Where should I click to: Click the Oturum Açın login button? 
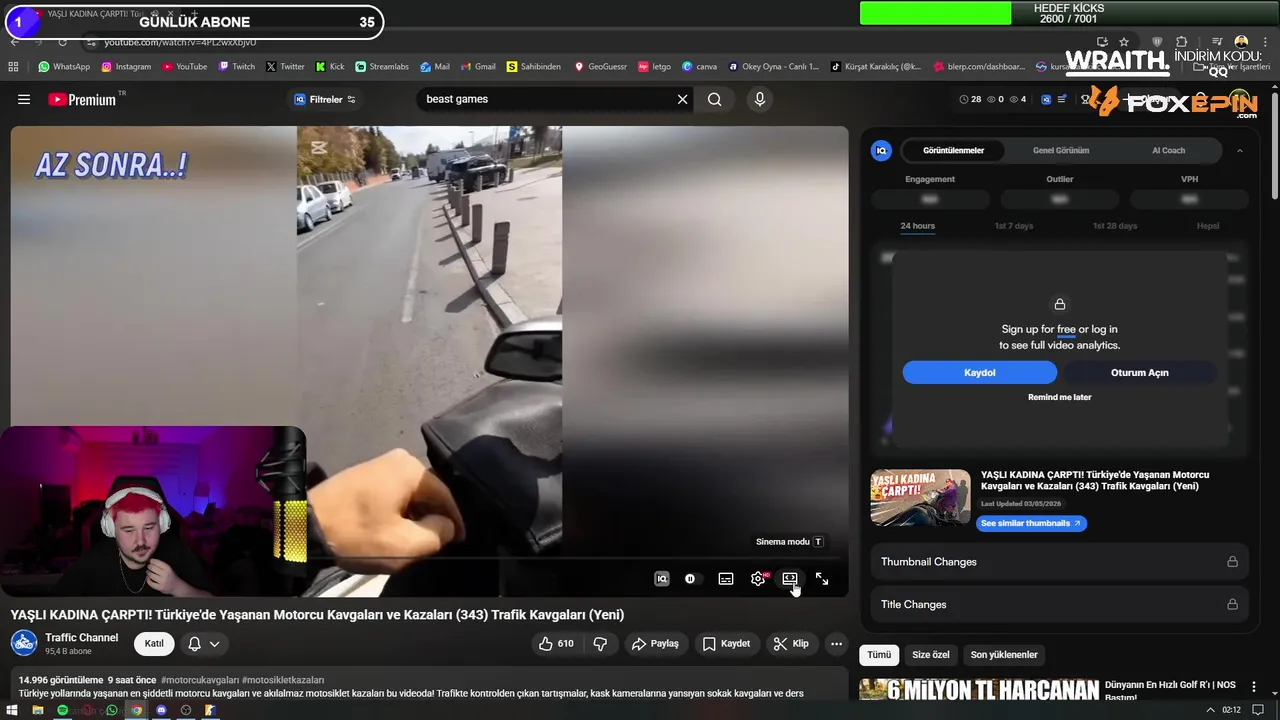tap(1140, 372)
